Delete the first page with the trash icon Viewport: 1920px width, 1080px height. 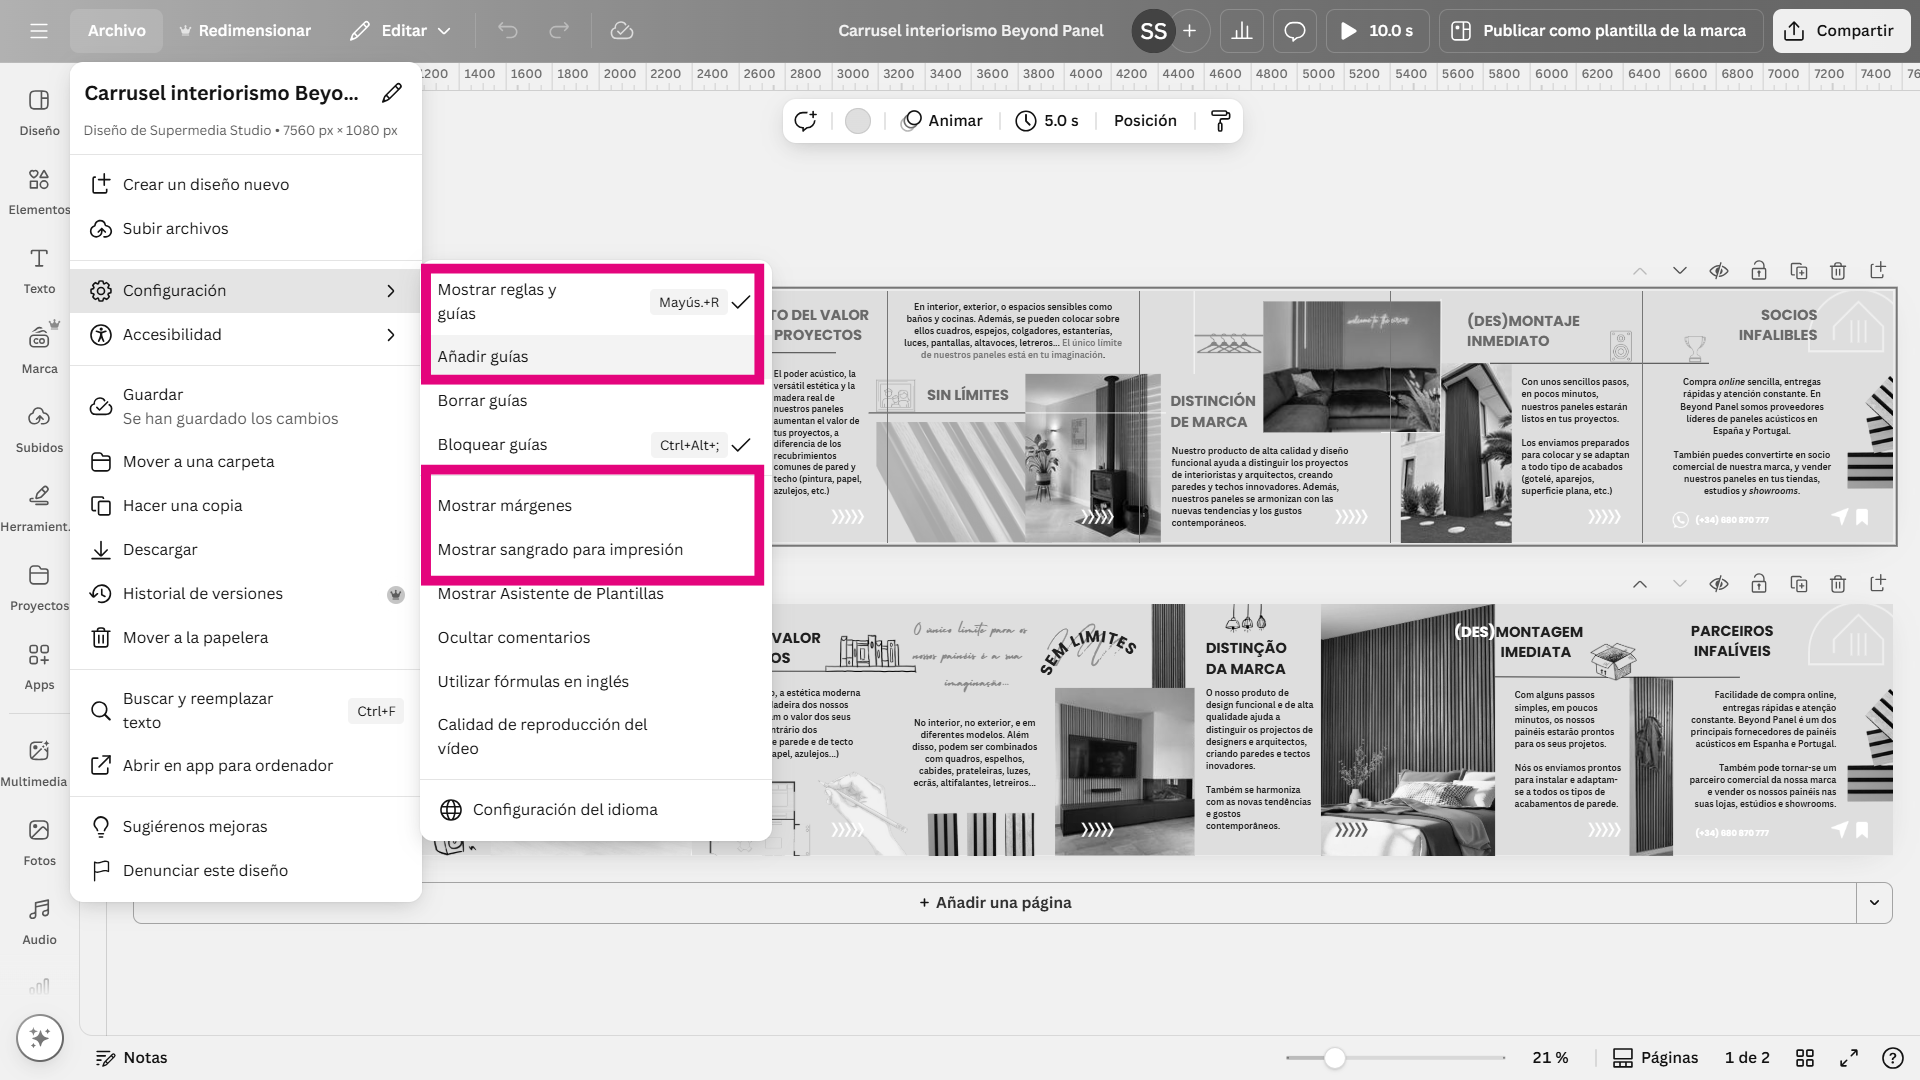point(1837,271)
